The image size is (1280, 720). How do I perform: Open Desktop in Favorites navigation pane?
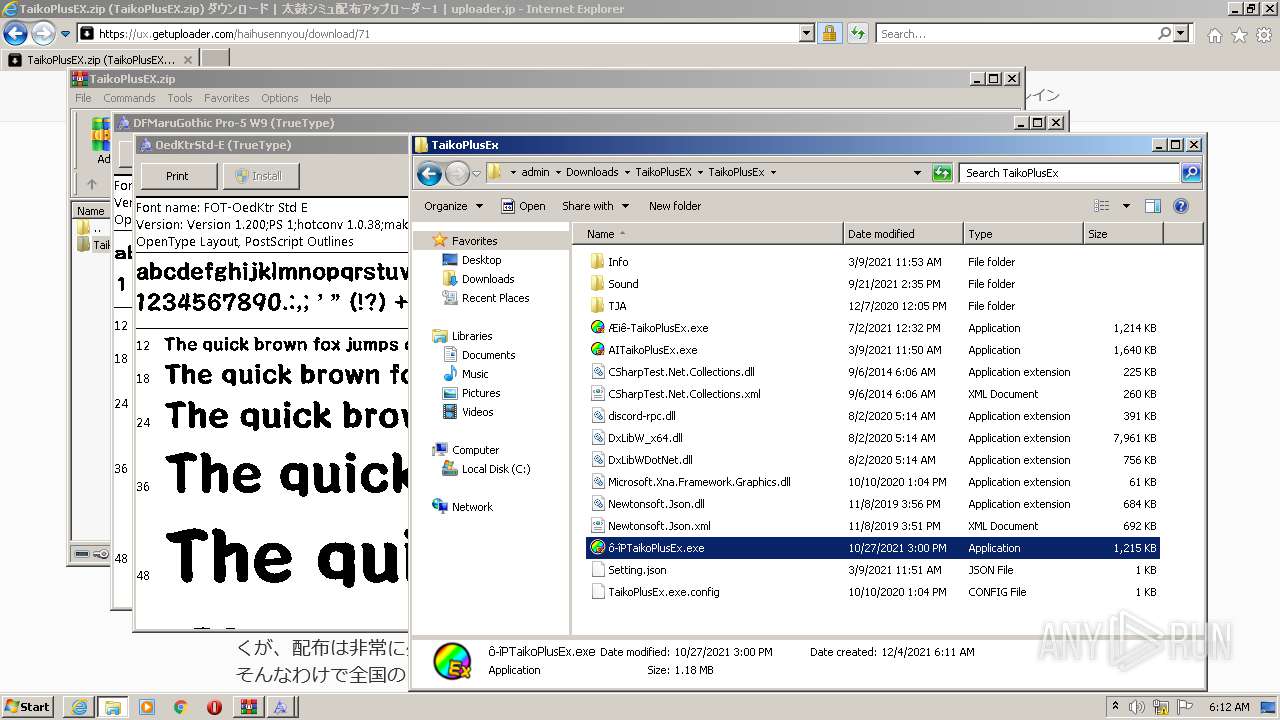(x=481, y=260)
